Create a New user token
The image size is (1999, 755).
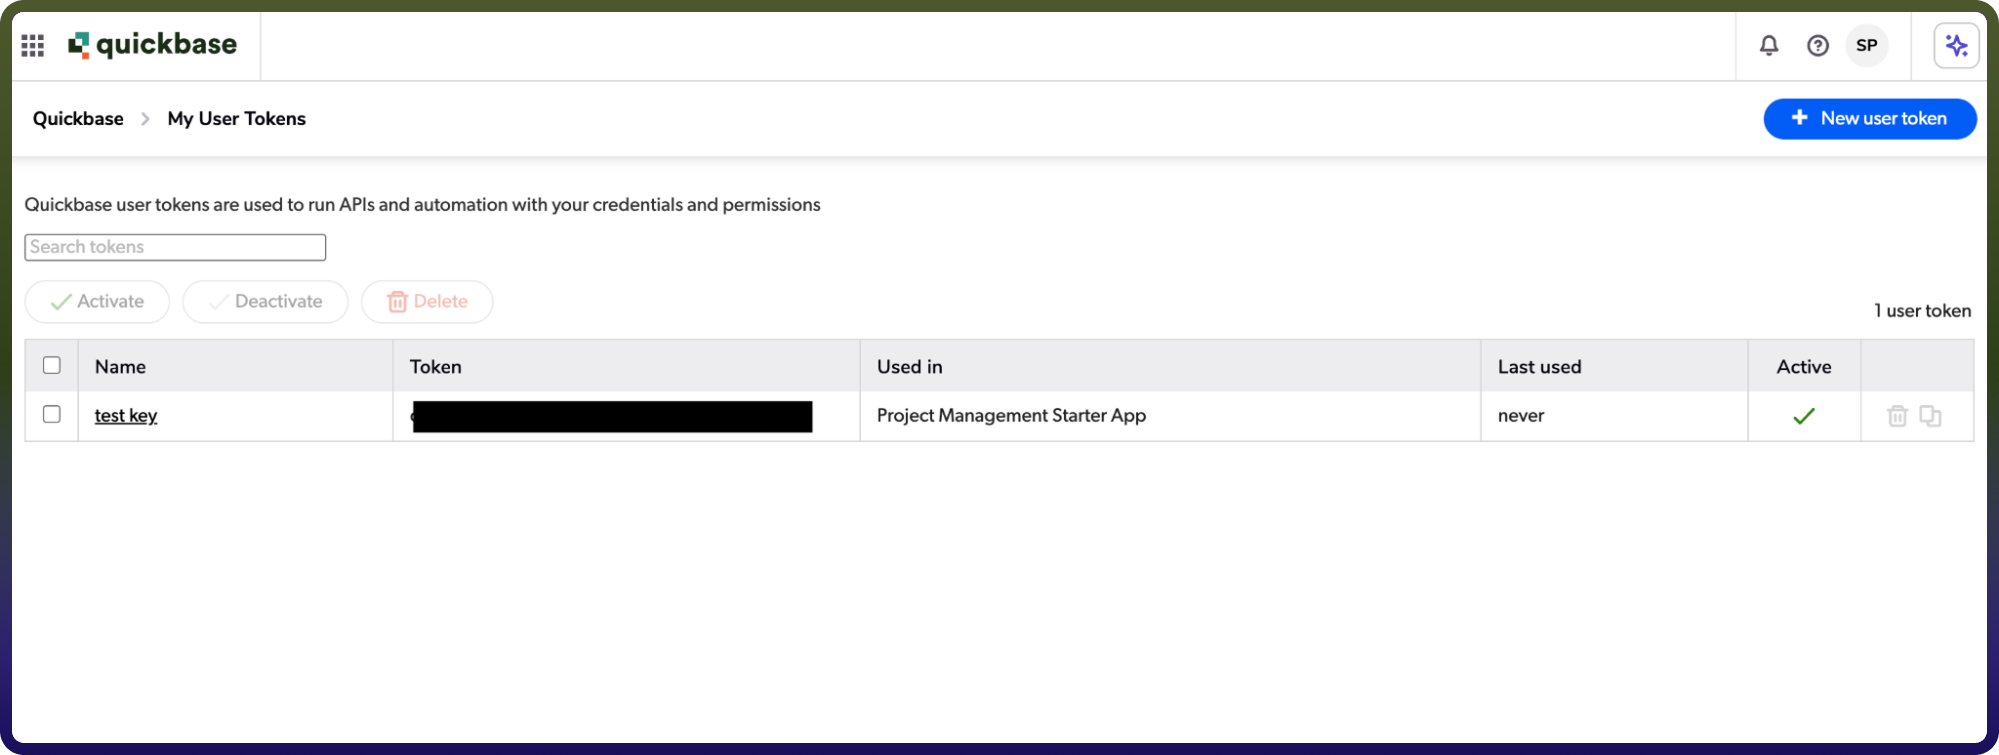1869,118
